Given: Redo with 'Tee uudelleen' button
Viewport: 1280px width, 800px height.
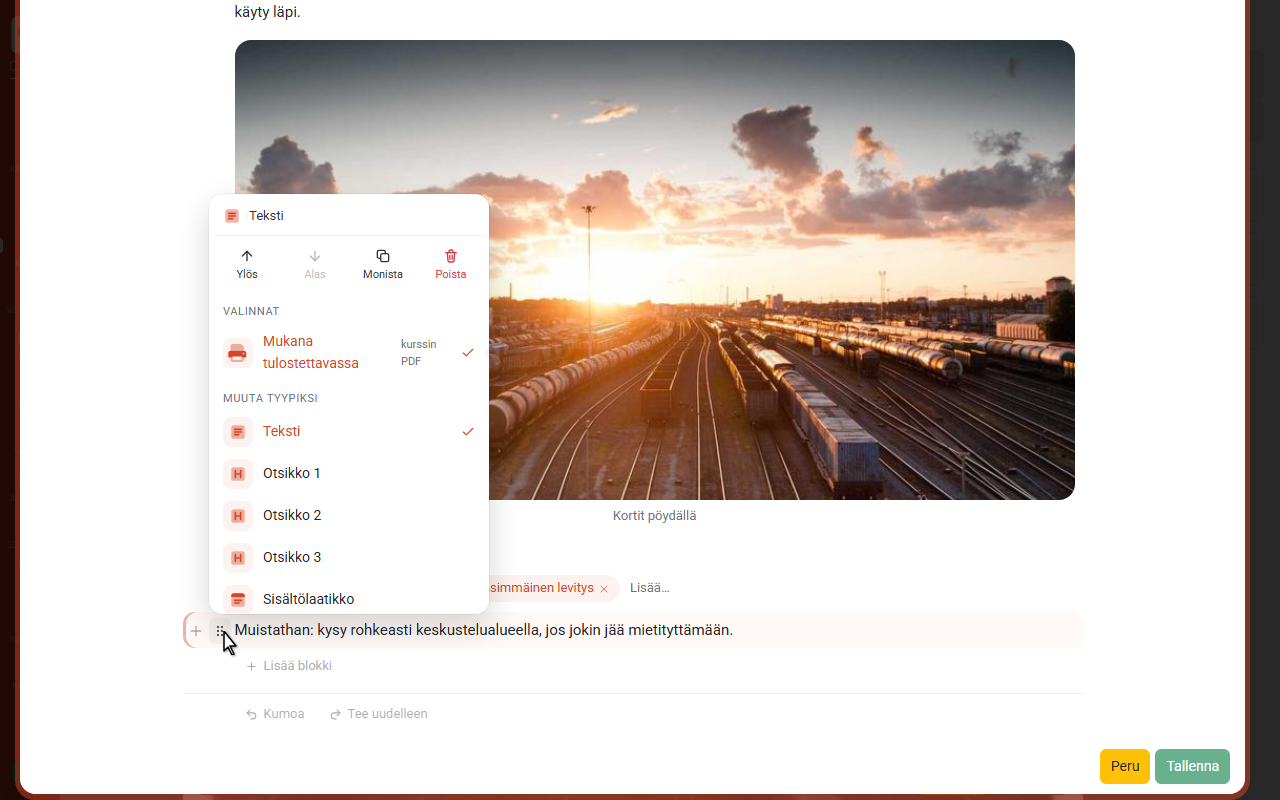Looking at the screenshot, I should point(379,714).
